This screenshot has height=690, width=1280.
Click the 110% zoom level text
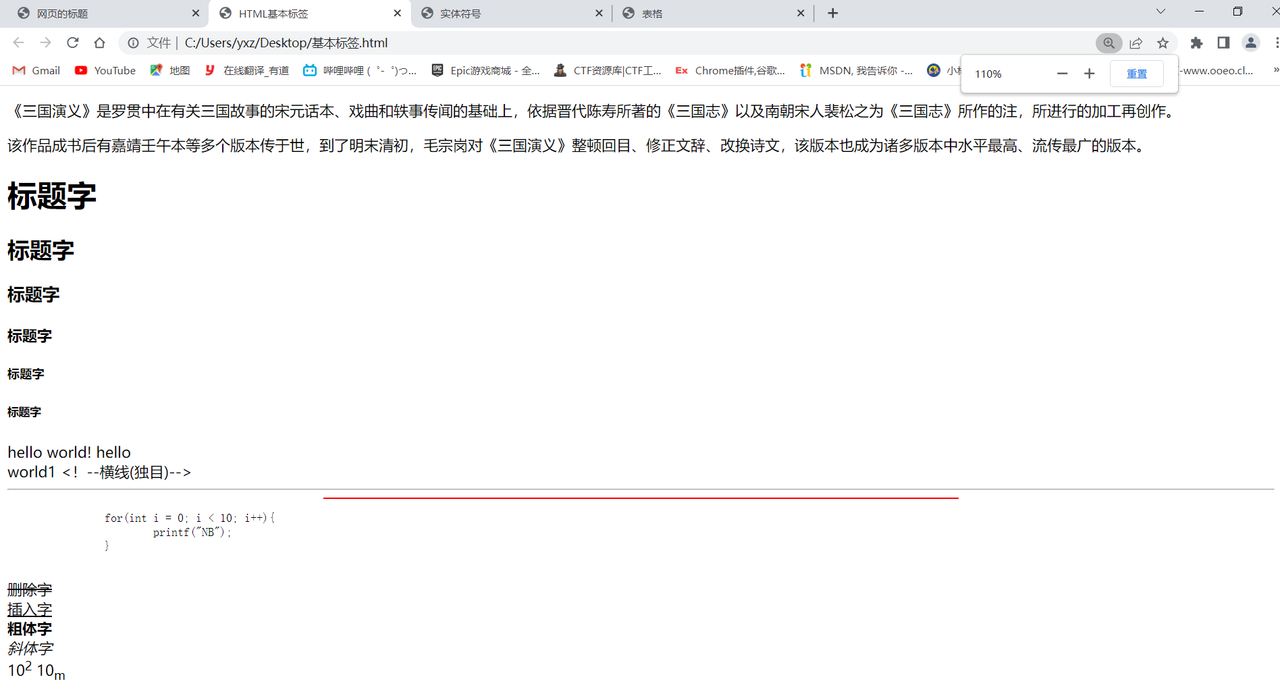988,74
